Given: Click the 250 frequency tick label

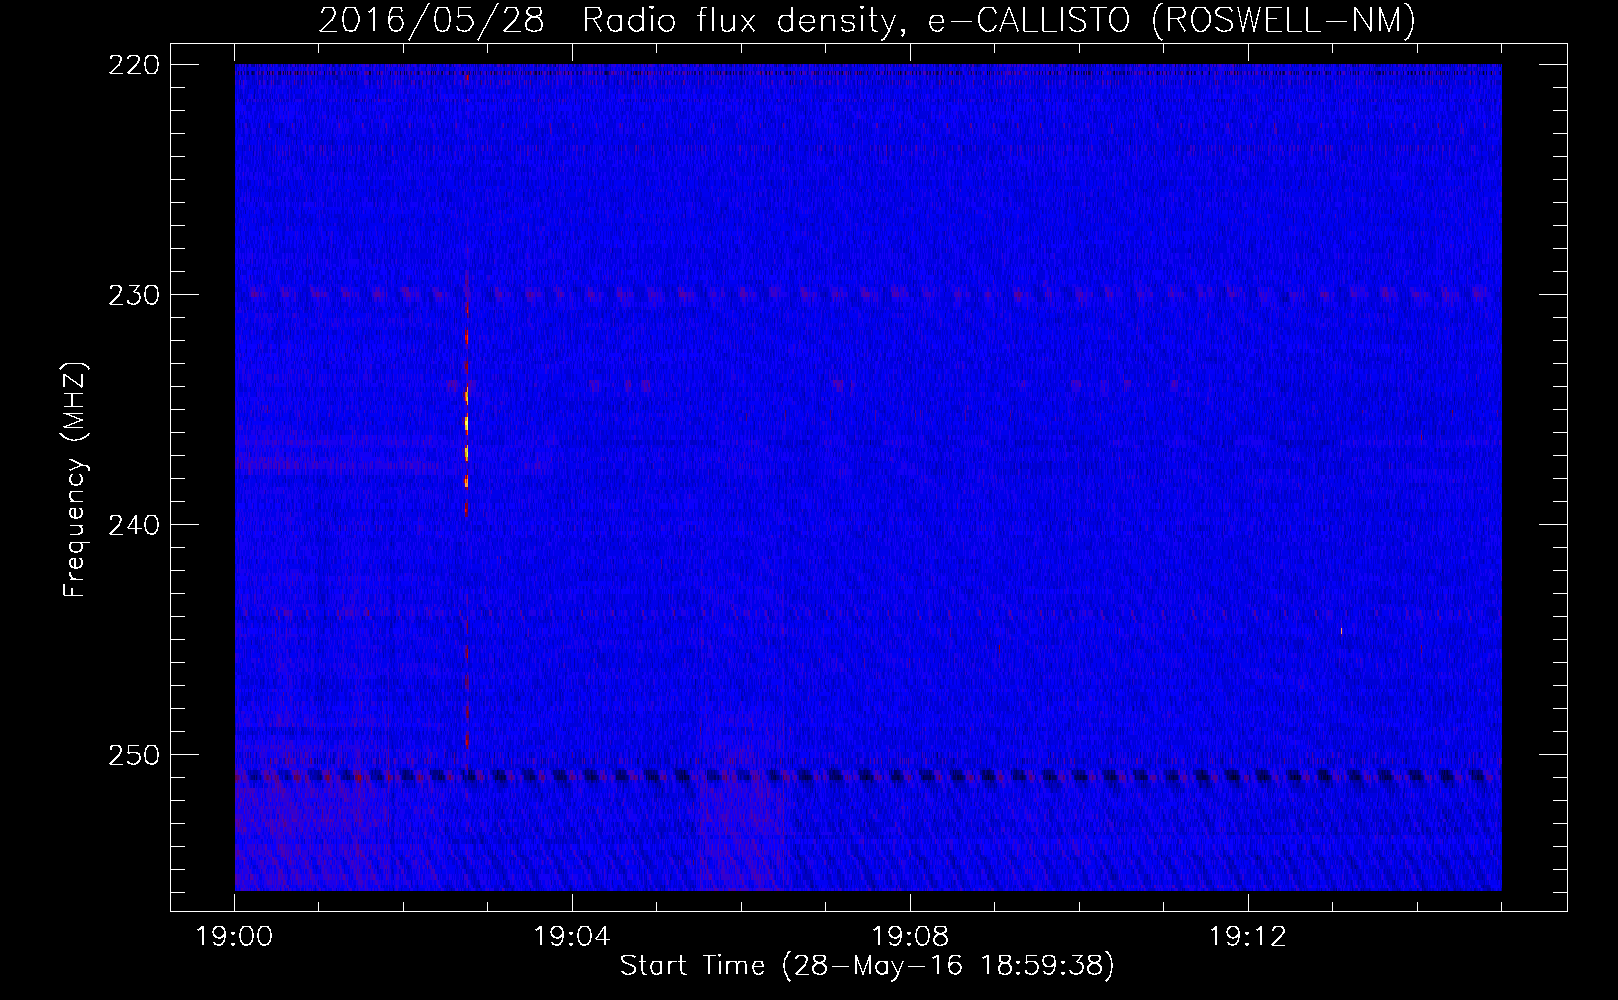Looking at the screenshot, I should pyautogui.click(x=133, y=755).
